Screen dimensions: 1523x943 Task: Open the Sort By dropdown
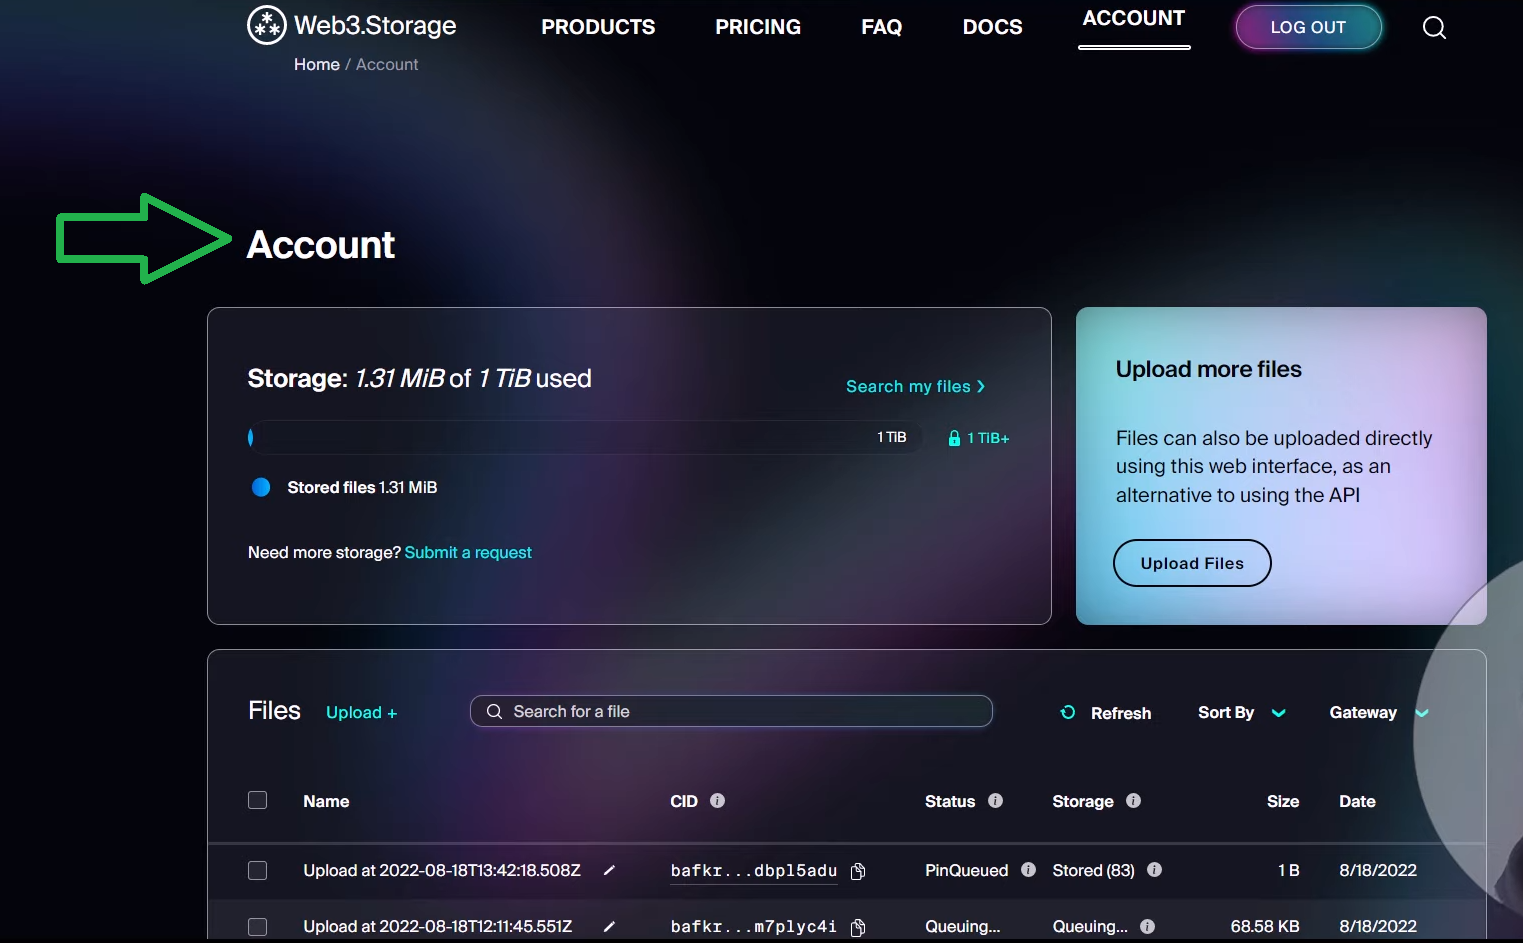pyautogui.click(x=1240, y=713)
